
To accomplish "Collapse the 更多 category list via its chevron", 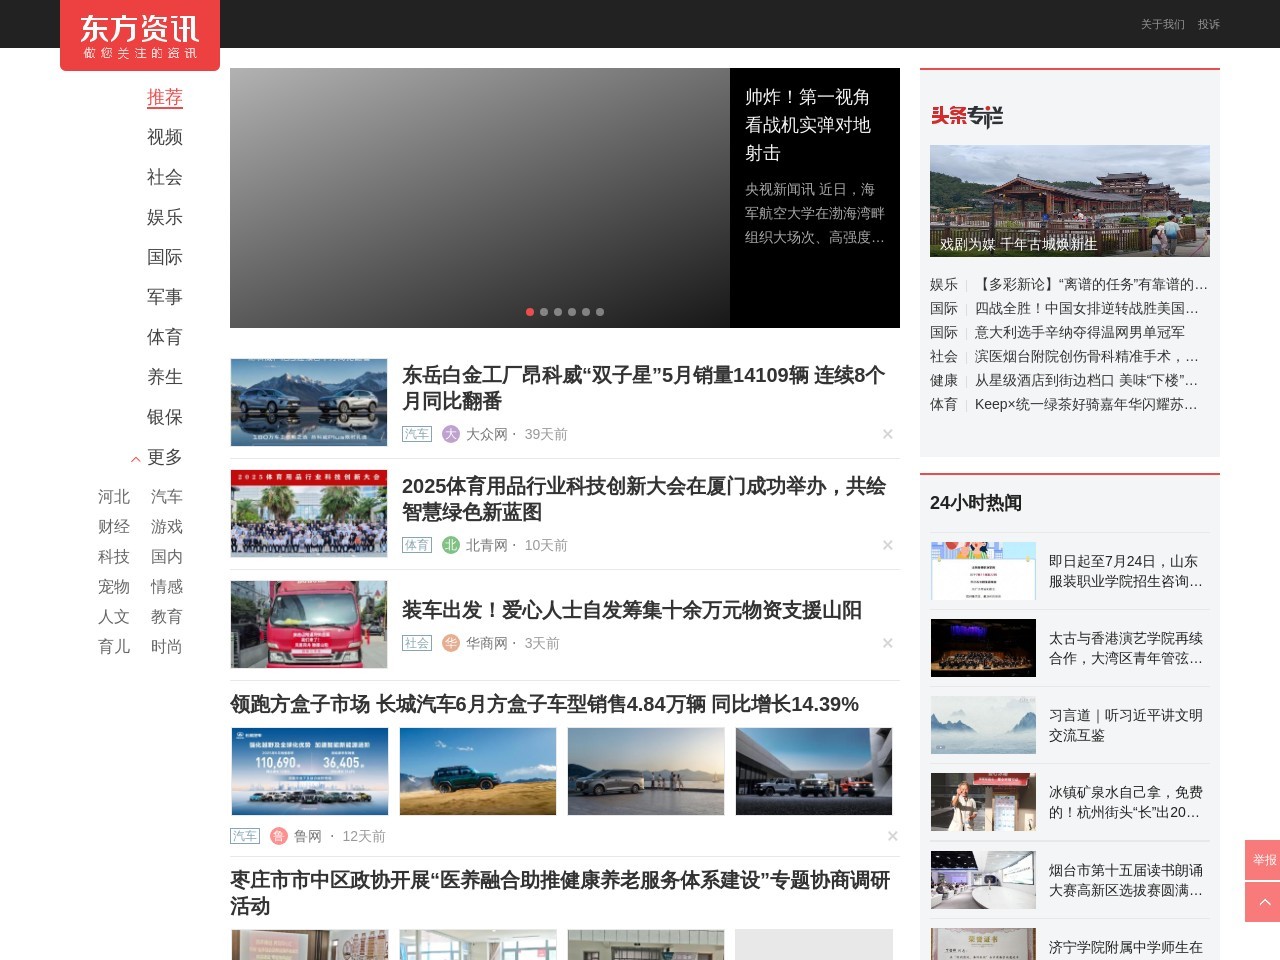I will point(135,459).
